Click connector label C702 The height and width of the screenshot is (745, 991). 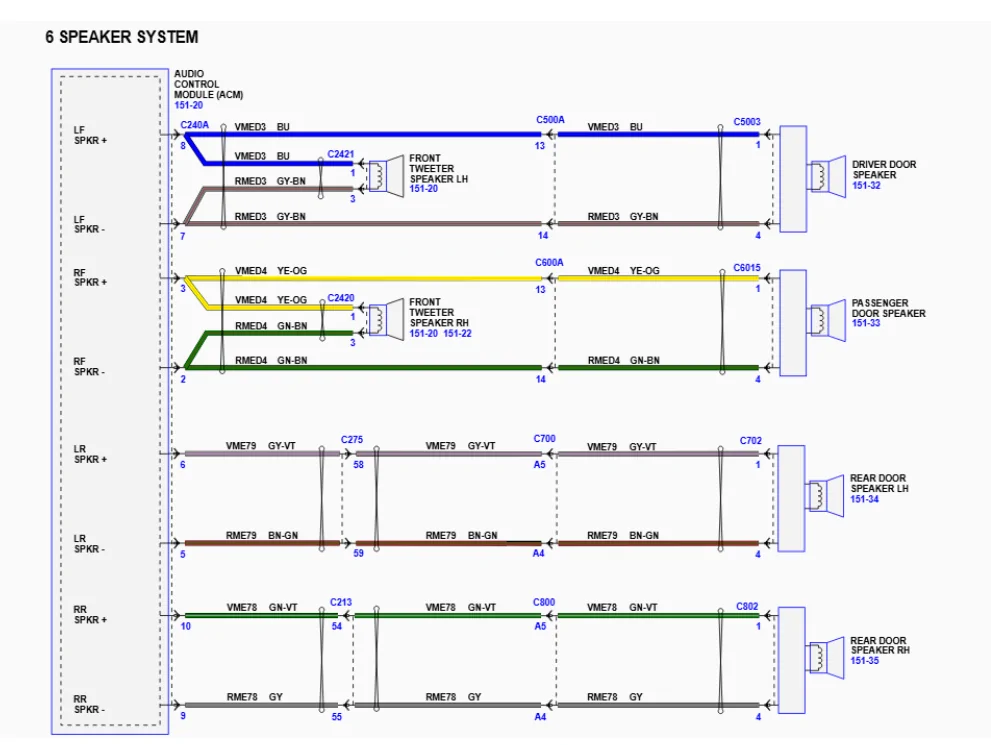pyautogui.click(x=751, y=440)
